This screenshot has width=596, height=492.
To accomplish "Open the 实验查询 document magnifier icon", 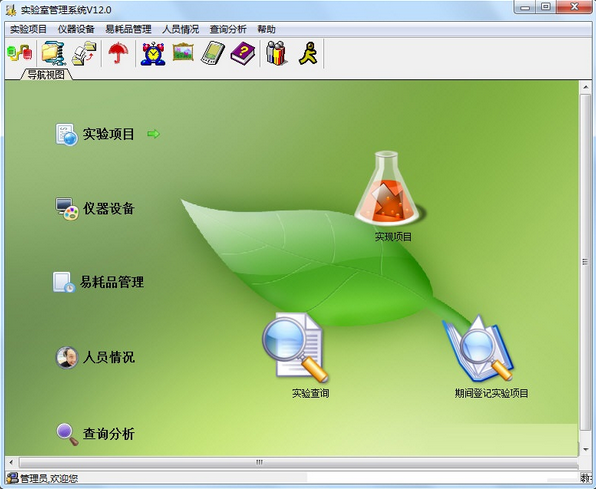I will [x=295, y=347].
